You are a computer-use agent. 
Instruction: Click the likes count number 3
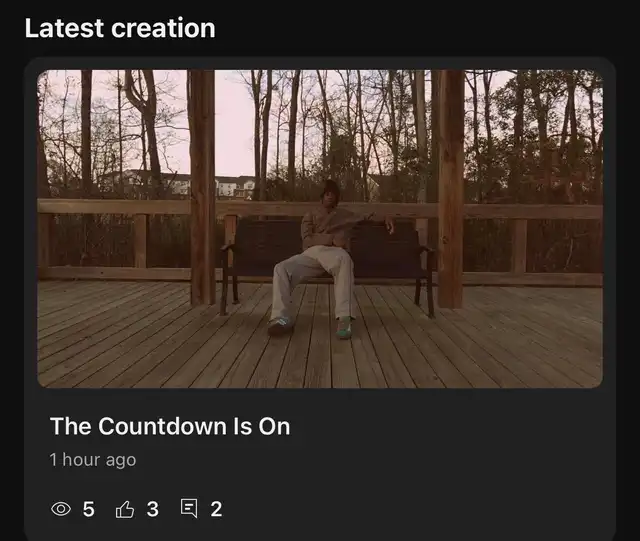[153, 509]
